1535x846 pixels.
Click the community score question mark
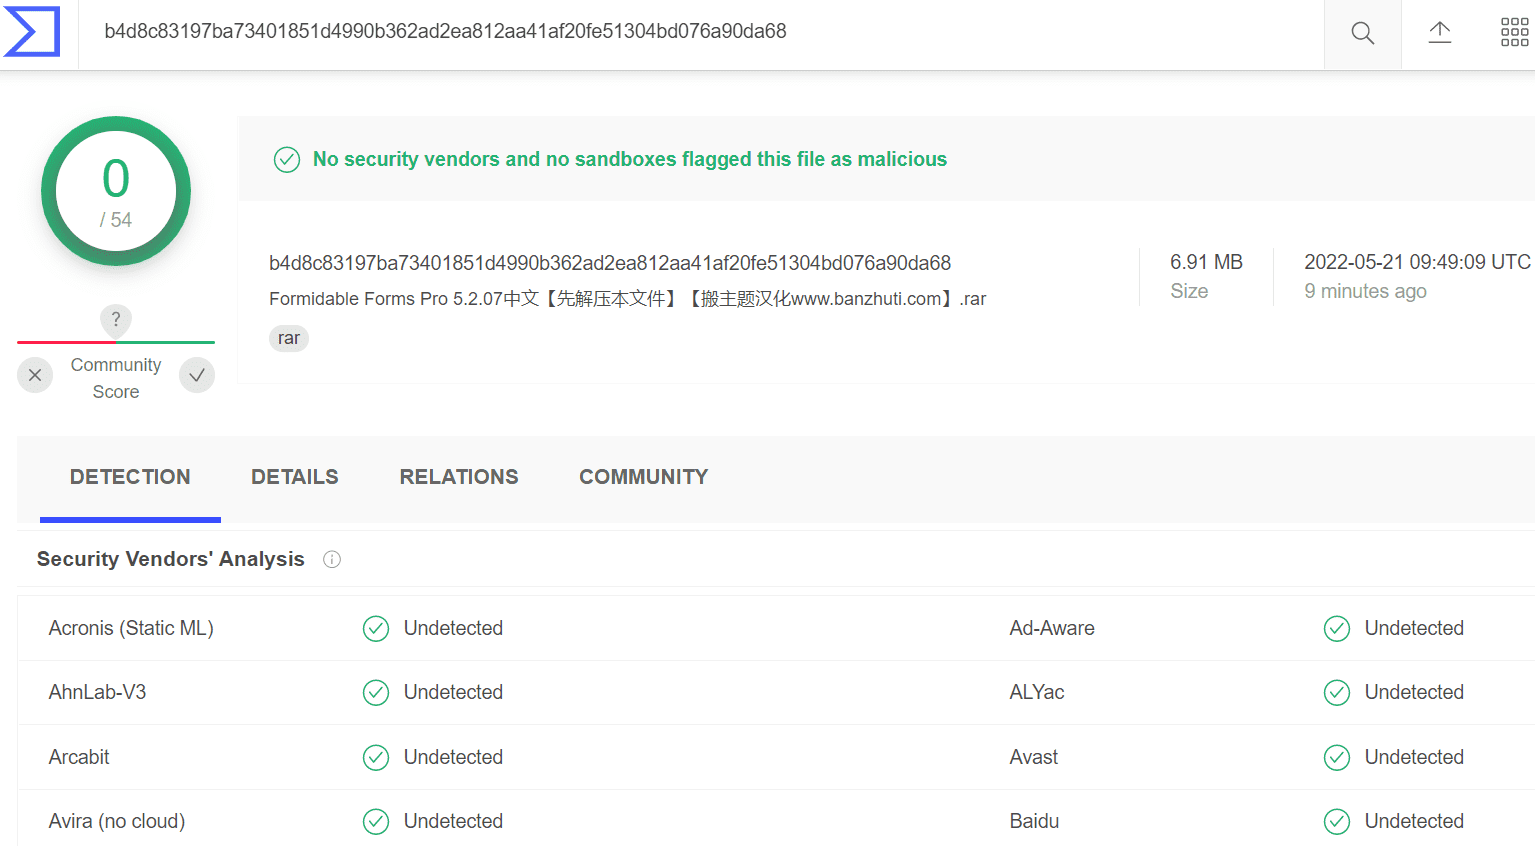click(x=116, y=319)
